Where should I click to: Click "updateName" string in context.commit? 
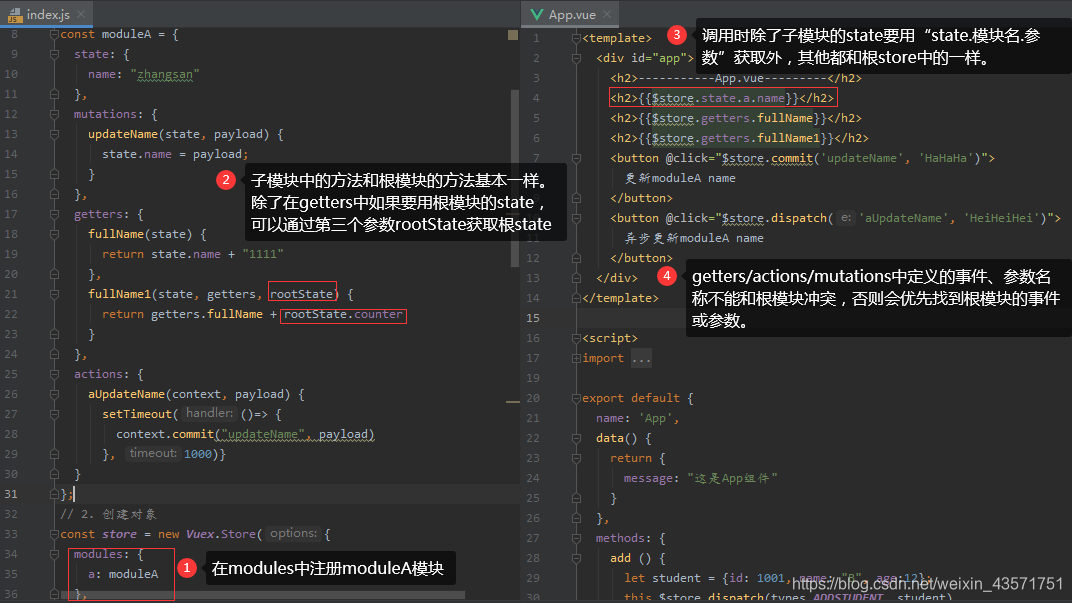tap(263, 434)
